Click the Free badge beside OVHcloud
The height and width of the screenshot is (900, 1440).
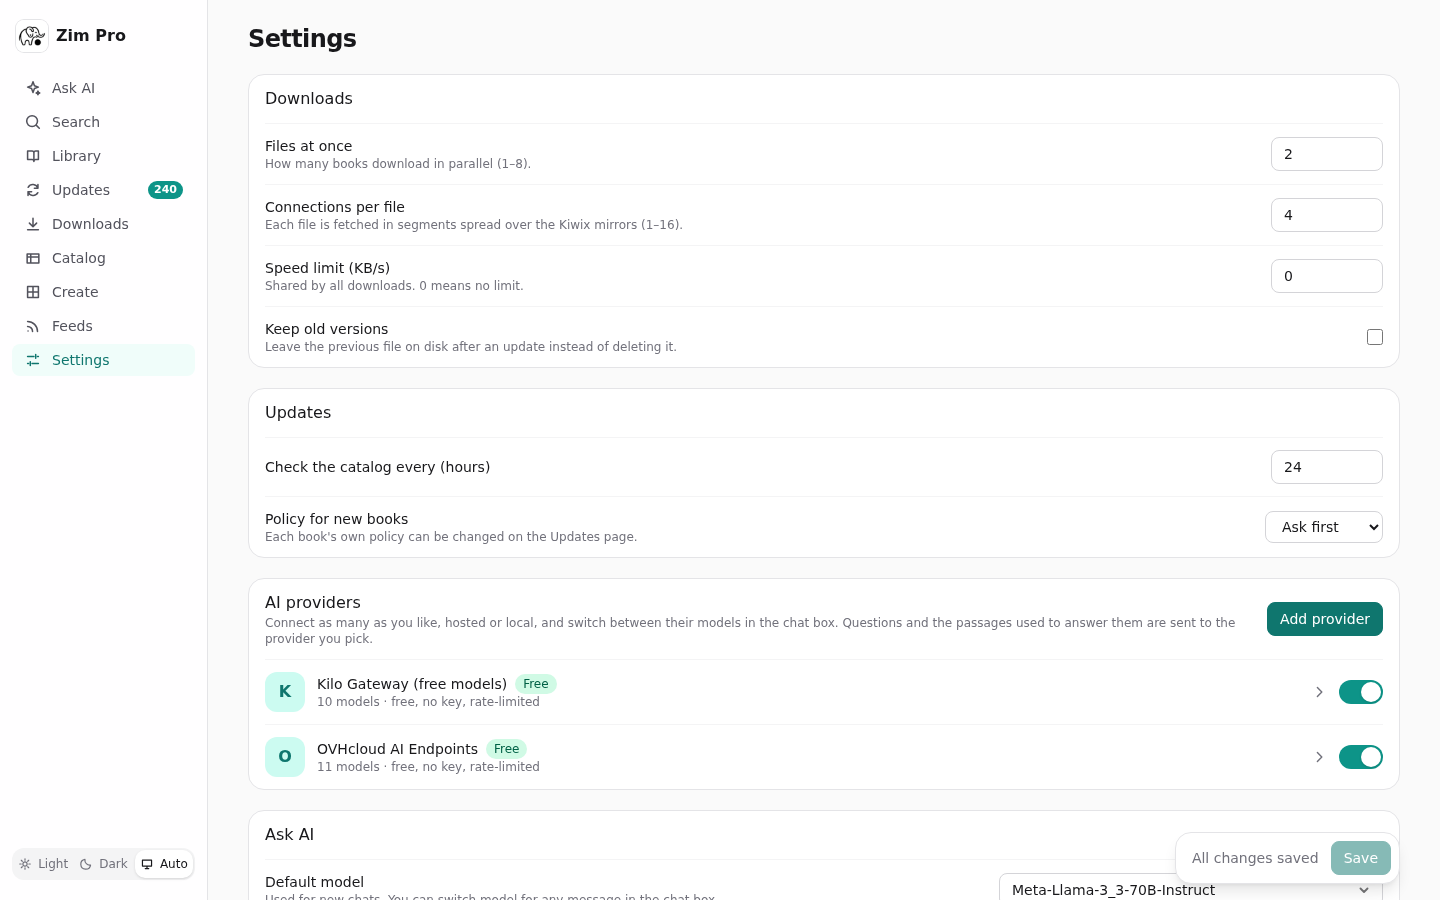click(x=507, y=749)
